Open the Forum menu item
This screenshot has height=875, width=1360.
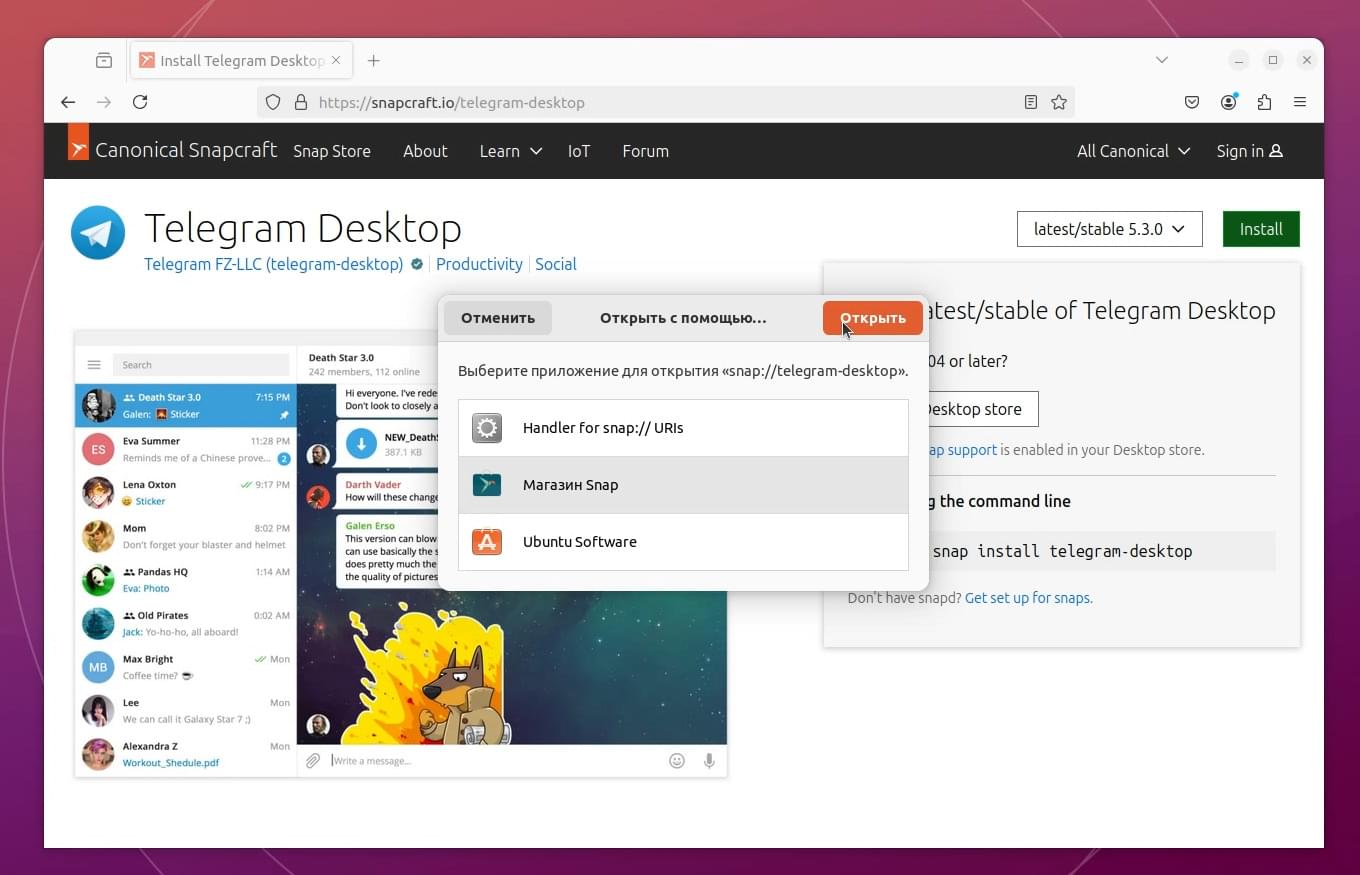point(645,151)
